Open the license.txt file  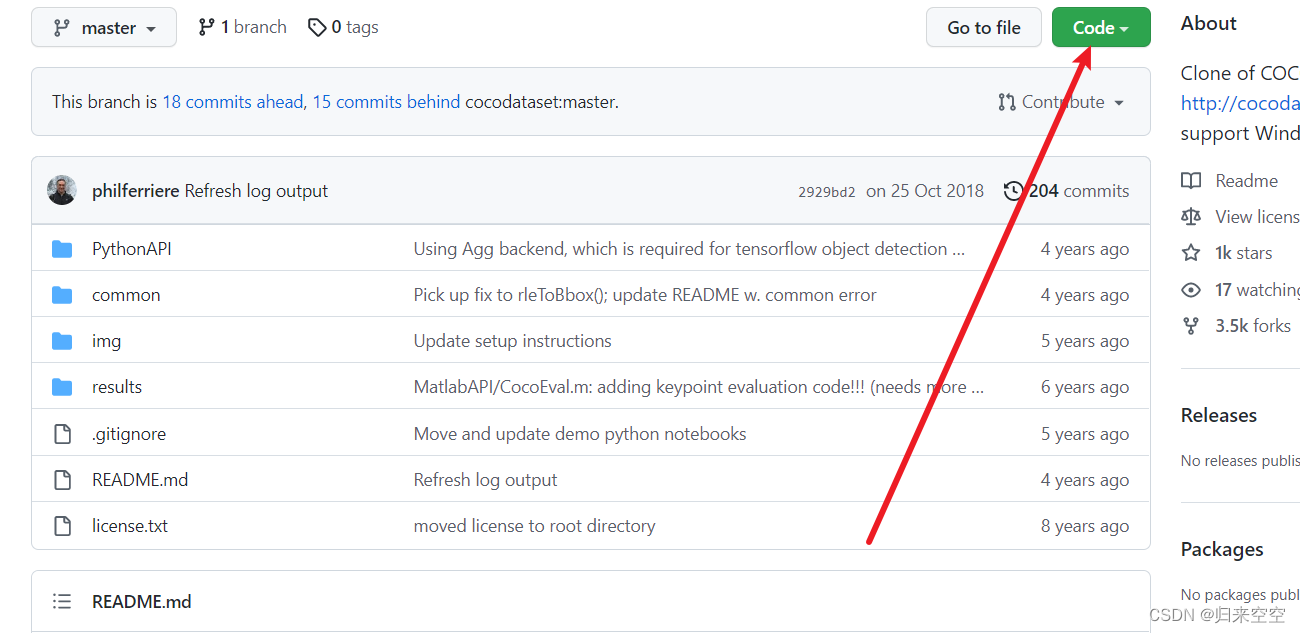(130, 526)
